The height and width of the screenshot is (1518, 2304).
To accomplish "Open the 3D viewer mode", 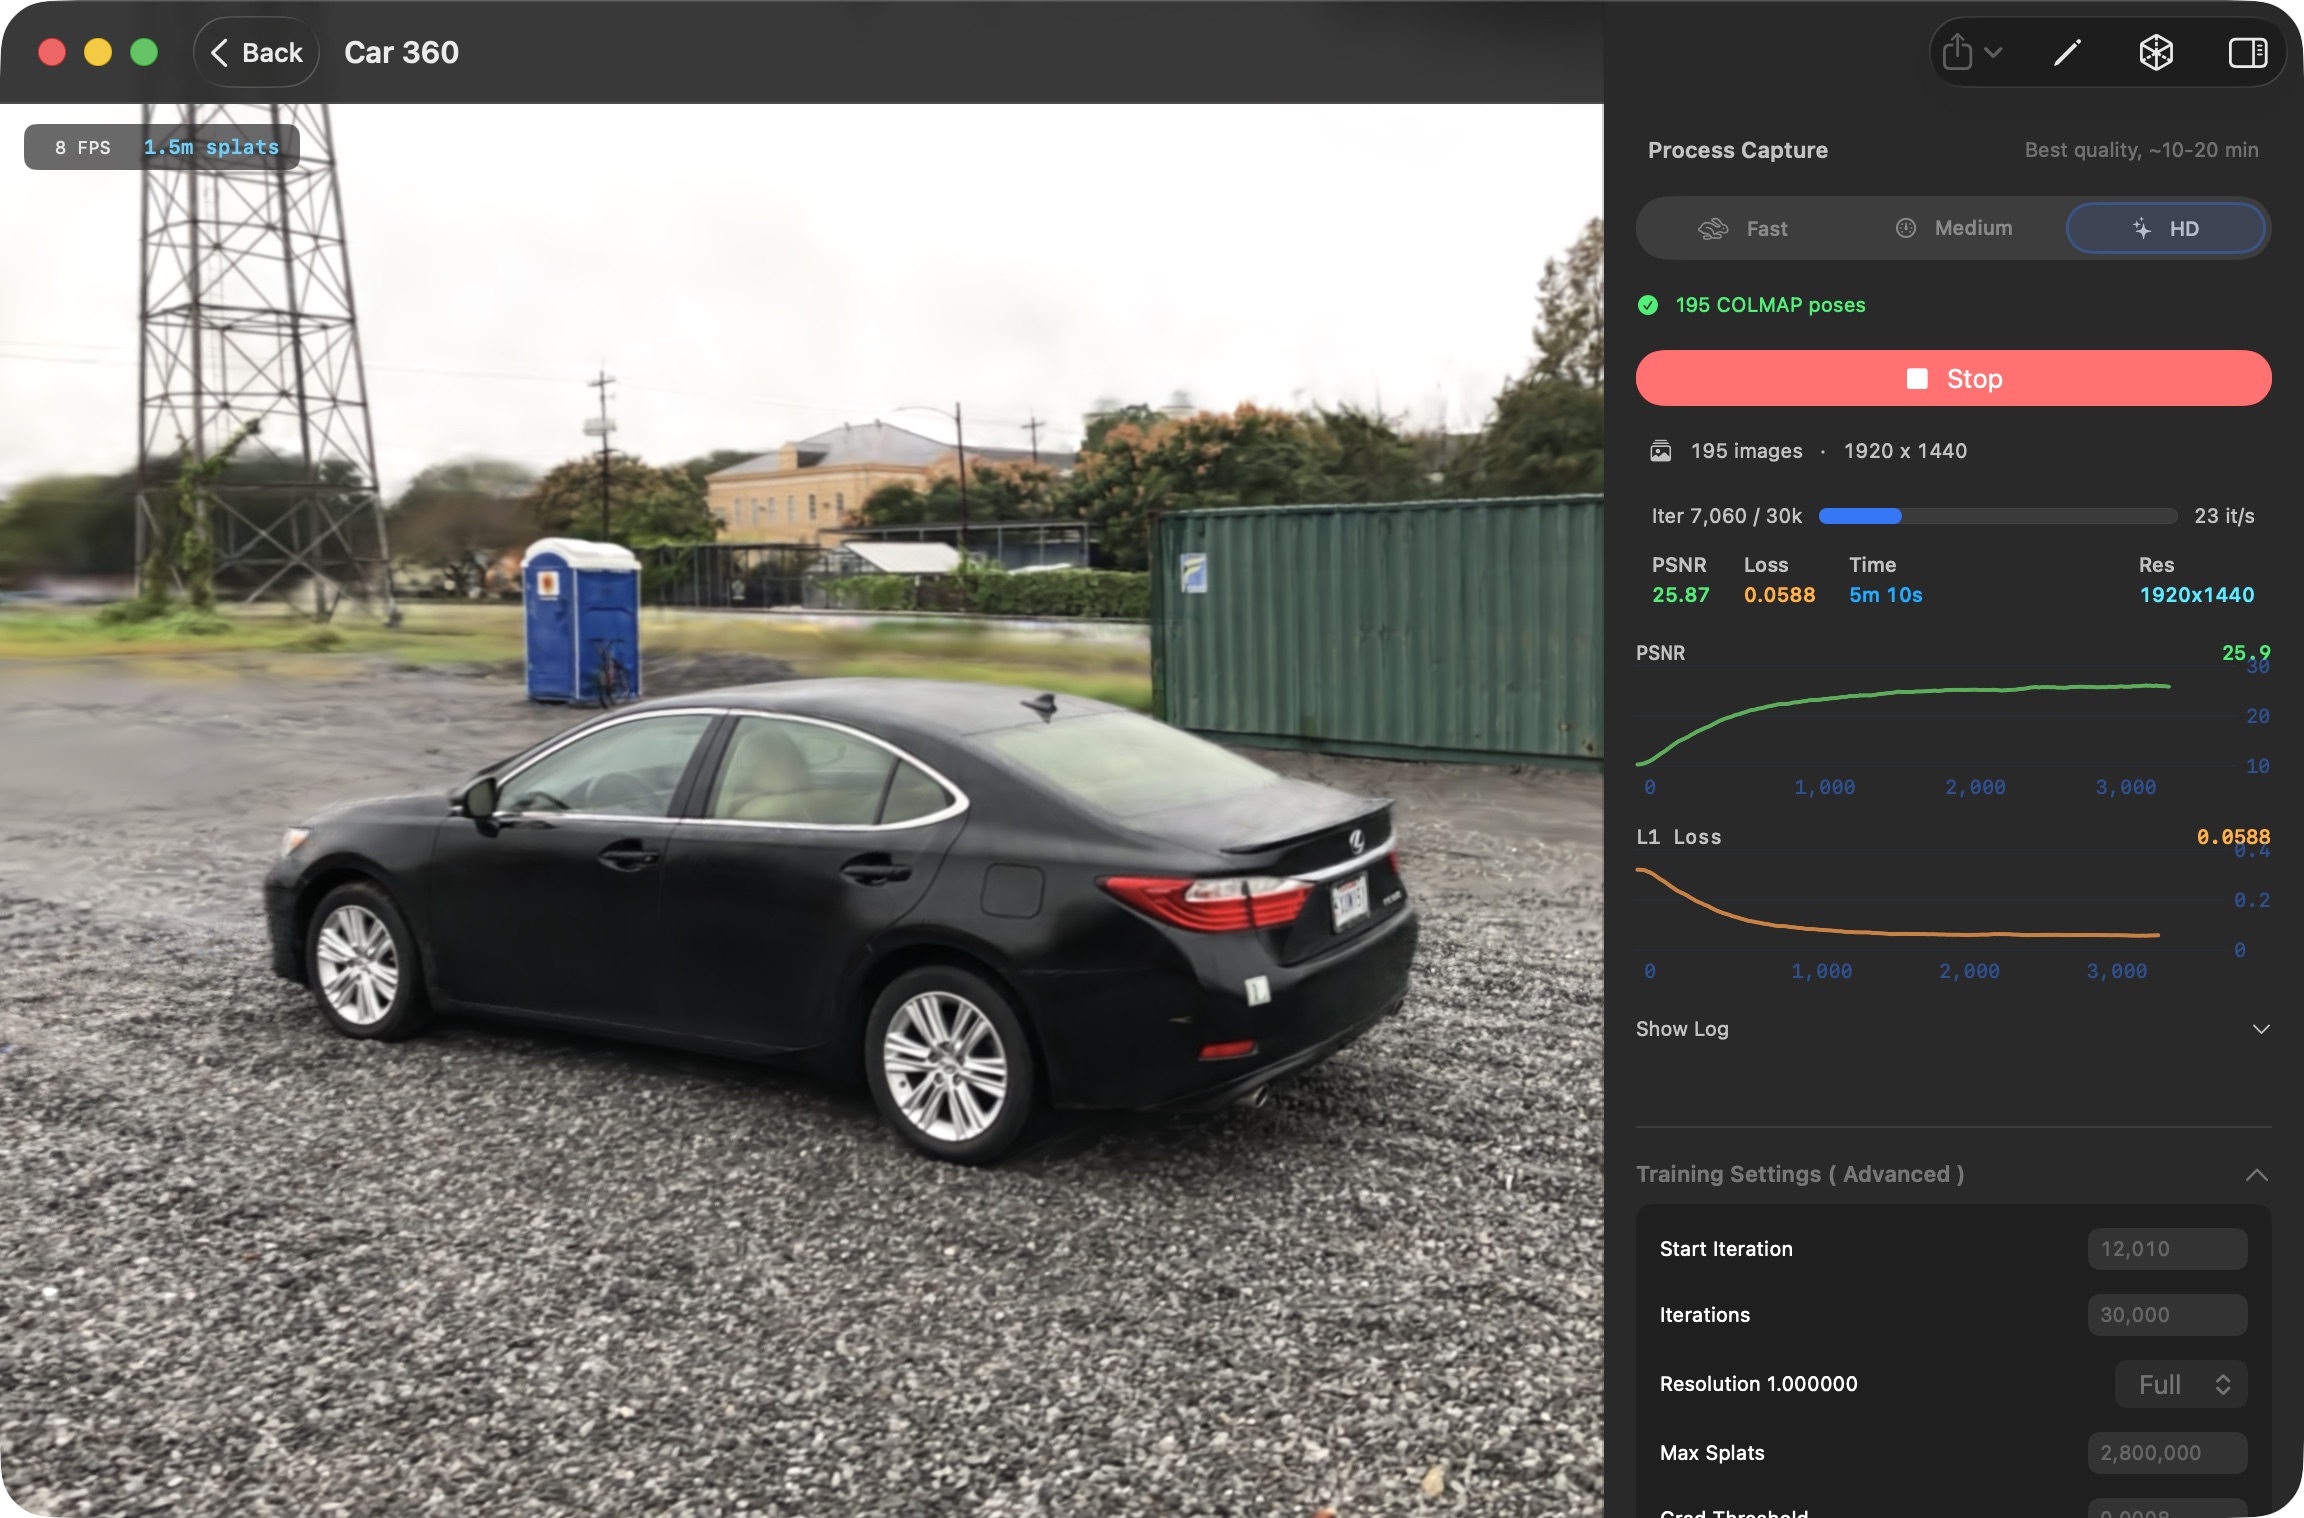I will 2157,52.
